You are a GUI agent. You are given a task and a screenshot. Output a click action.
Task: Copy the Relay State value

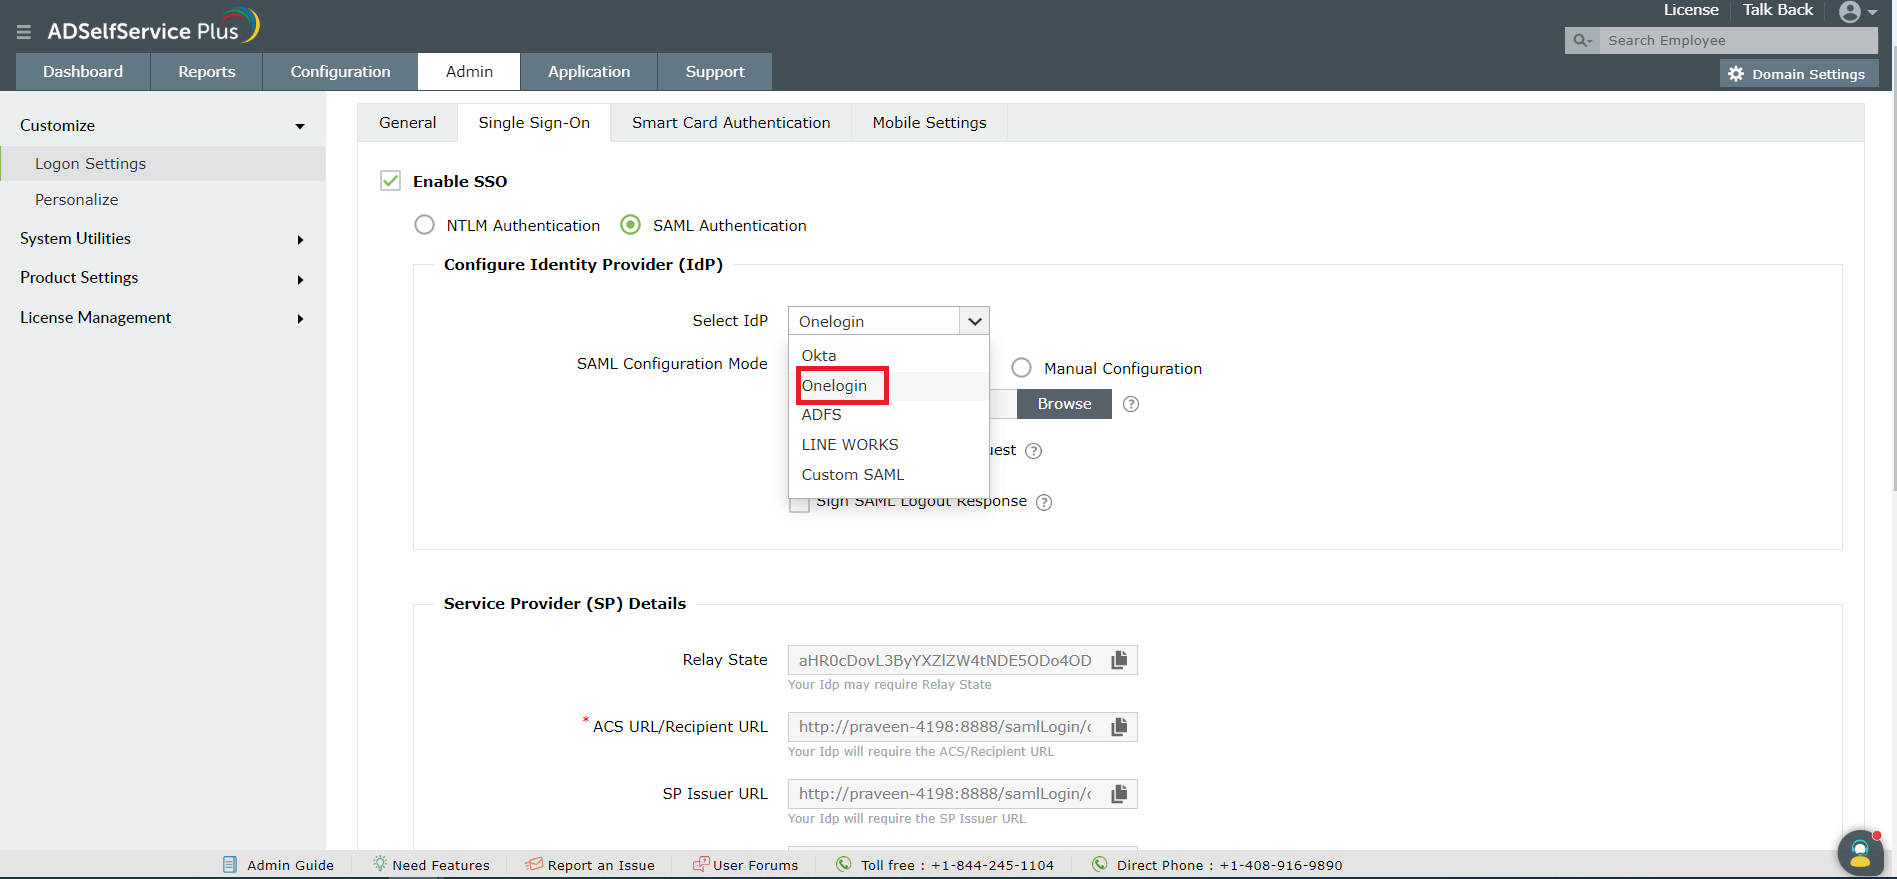(1120, 660)
